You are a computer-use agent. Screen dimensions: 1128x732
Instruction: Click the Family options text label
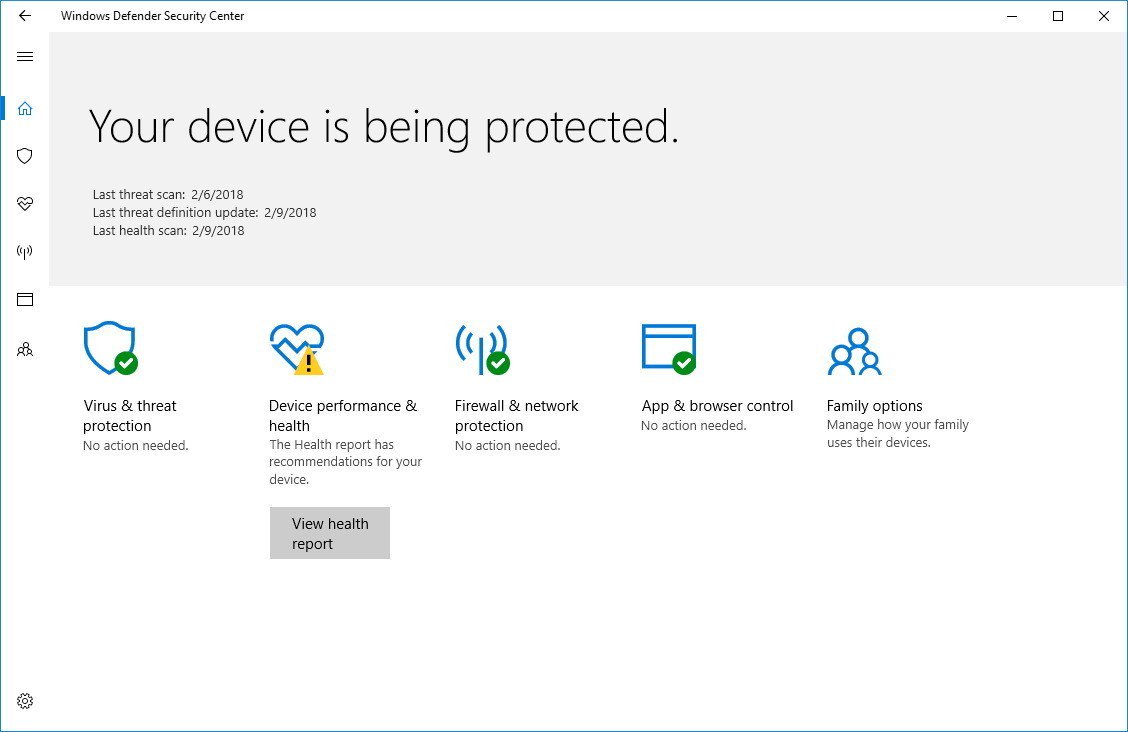tap(874, 406)
